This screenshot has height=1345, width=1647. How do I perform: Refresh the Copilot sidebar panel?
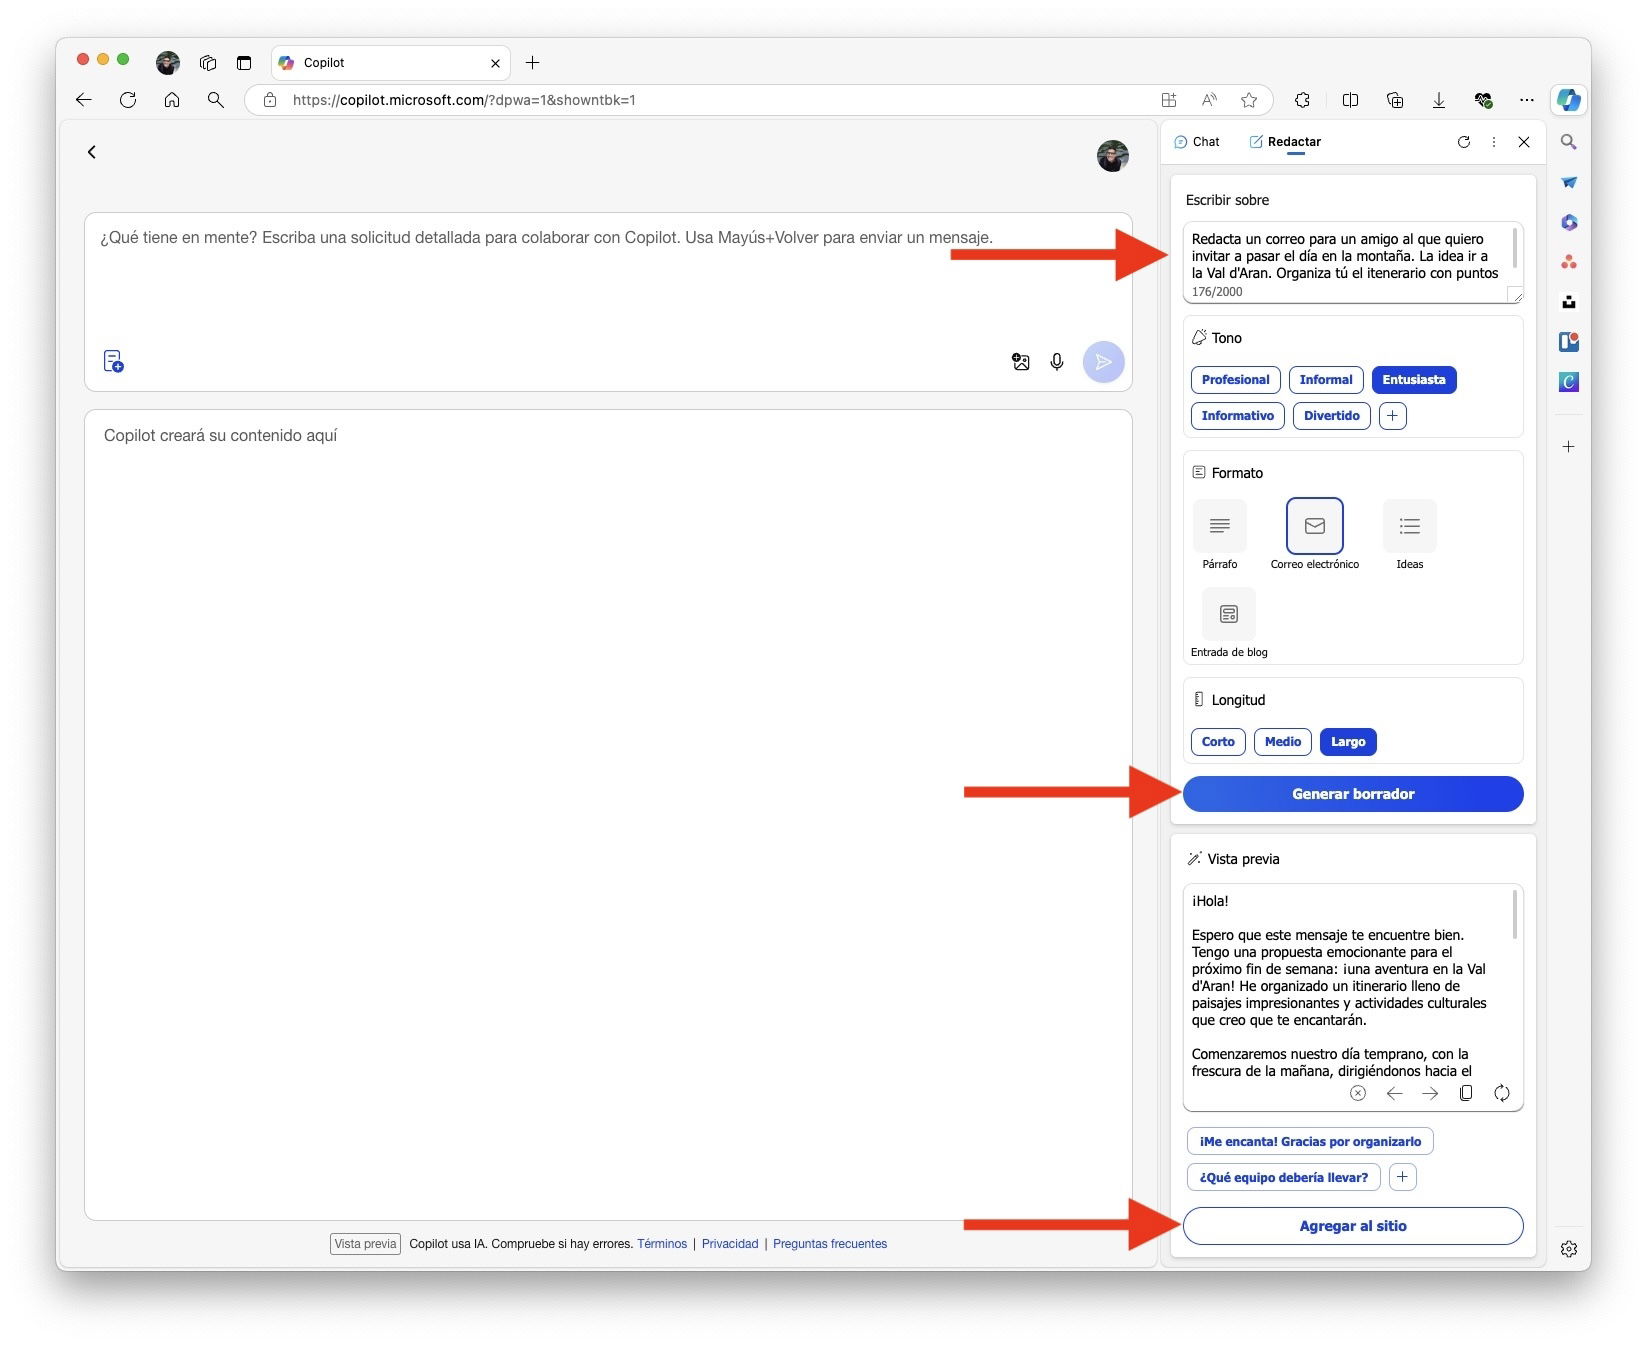(x=1463, y=142)
